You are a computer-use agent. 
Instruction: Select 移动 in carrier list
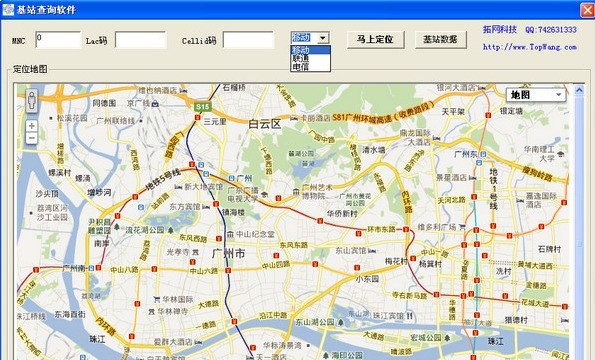(x=310, y=50)
